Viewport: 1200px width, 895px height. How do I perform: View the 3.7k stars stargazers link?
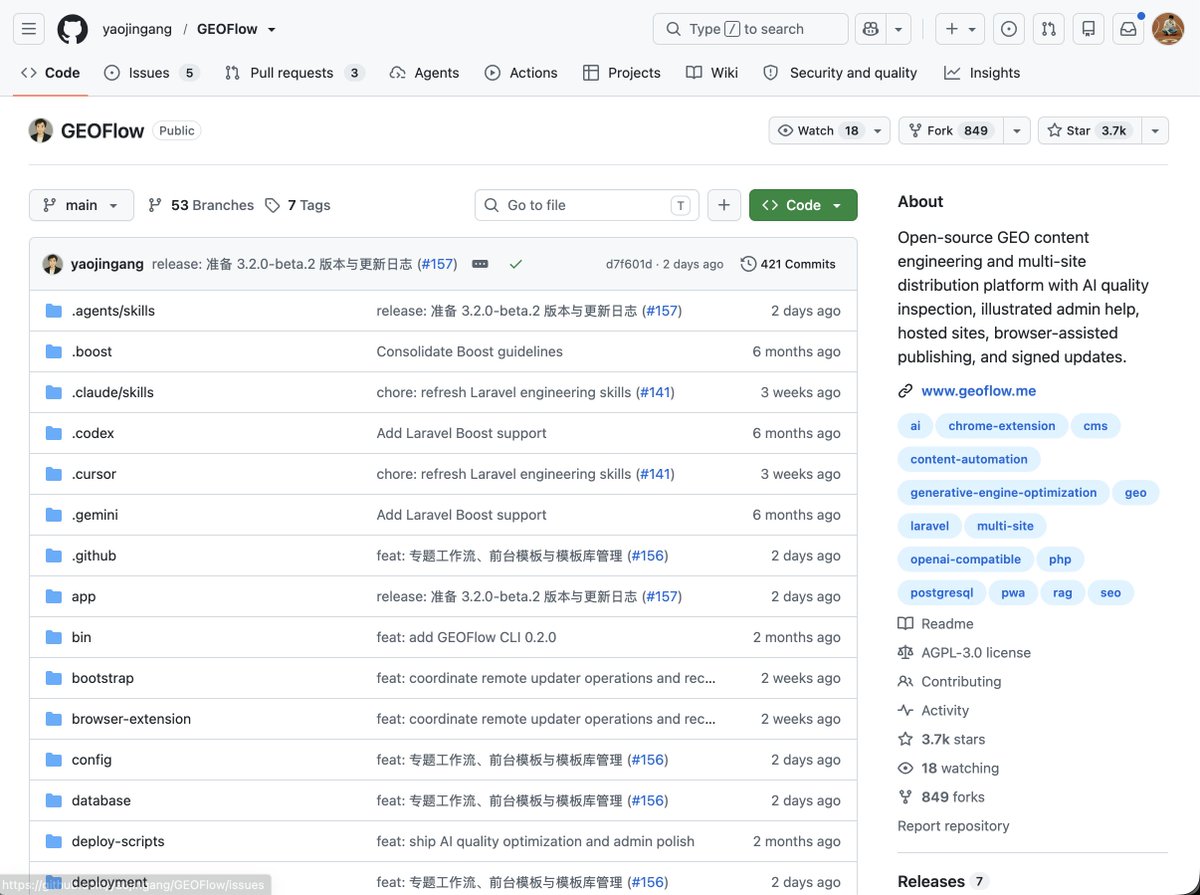pos(953,740)
